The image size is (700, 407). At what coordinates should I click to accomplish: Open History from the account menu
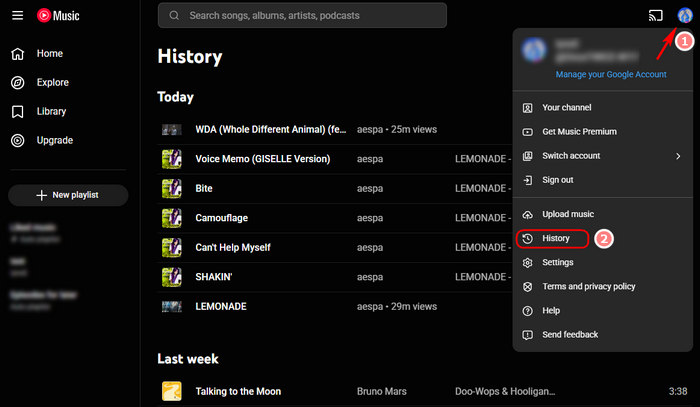603,238
